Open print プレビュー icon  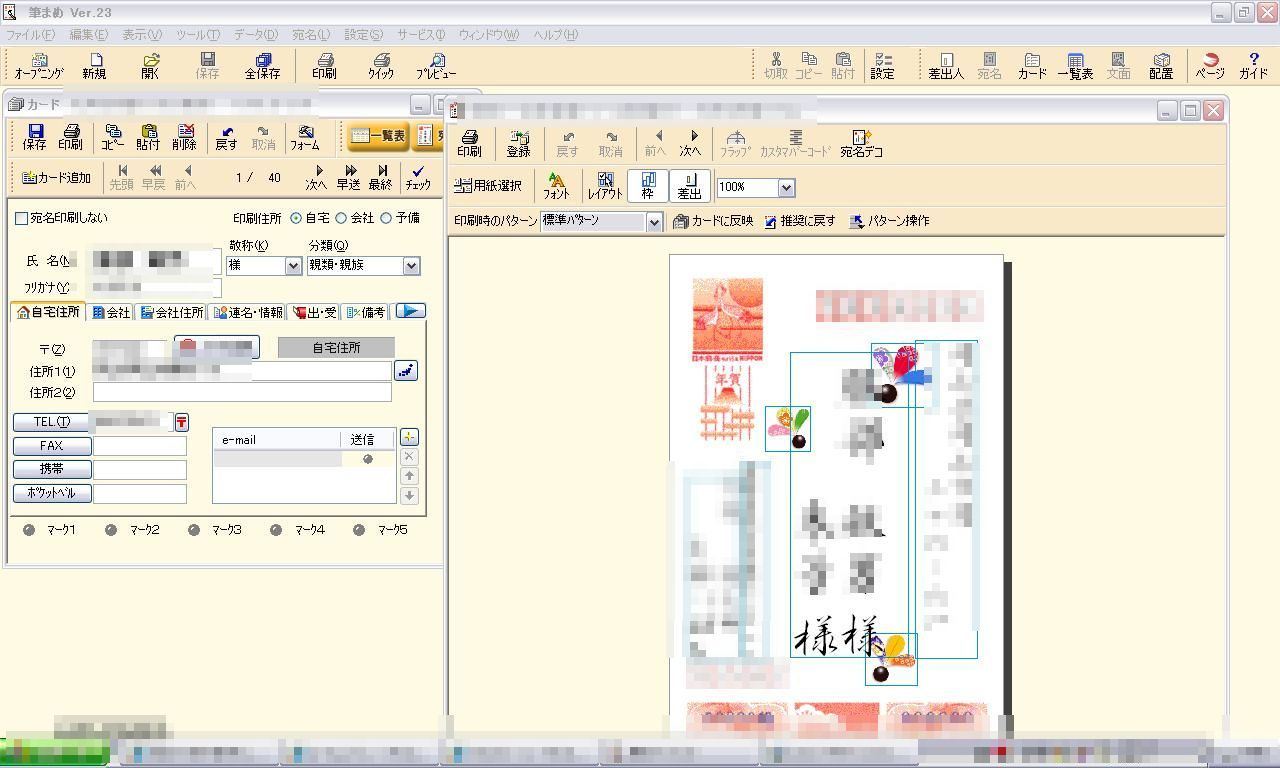(x=436, y=66)
